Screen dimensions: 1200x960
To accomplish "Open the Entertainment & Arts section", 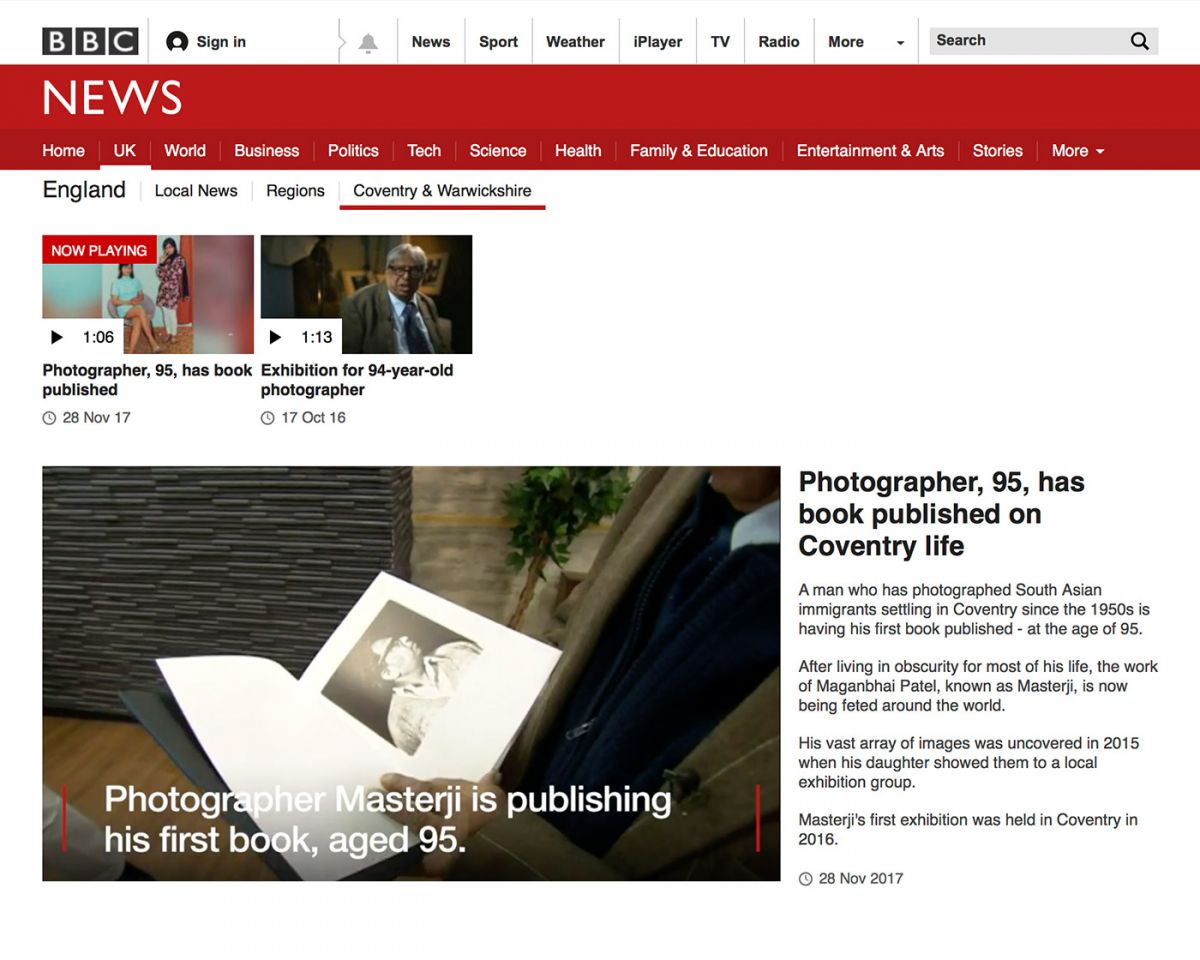I will (870, 150).
